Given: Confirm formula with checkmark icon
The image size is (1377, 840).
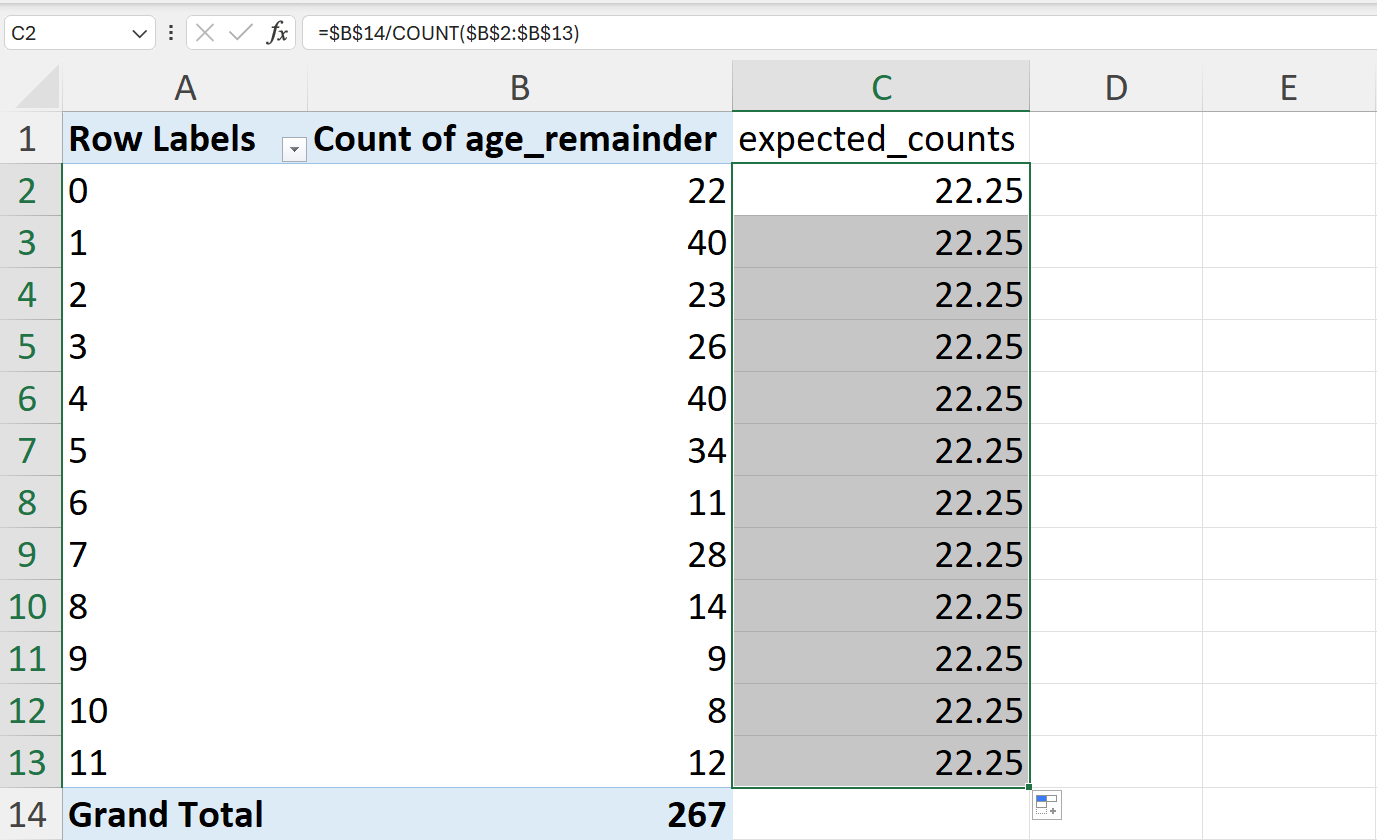Looking at the screenshot, I should coord(240,33).
